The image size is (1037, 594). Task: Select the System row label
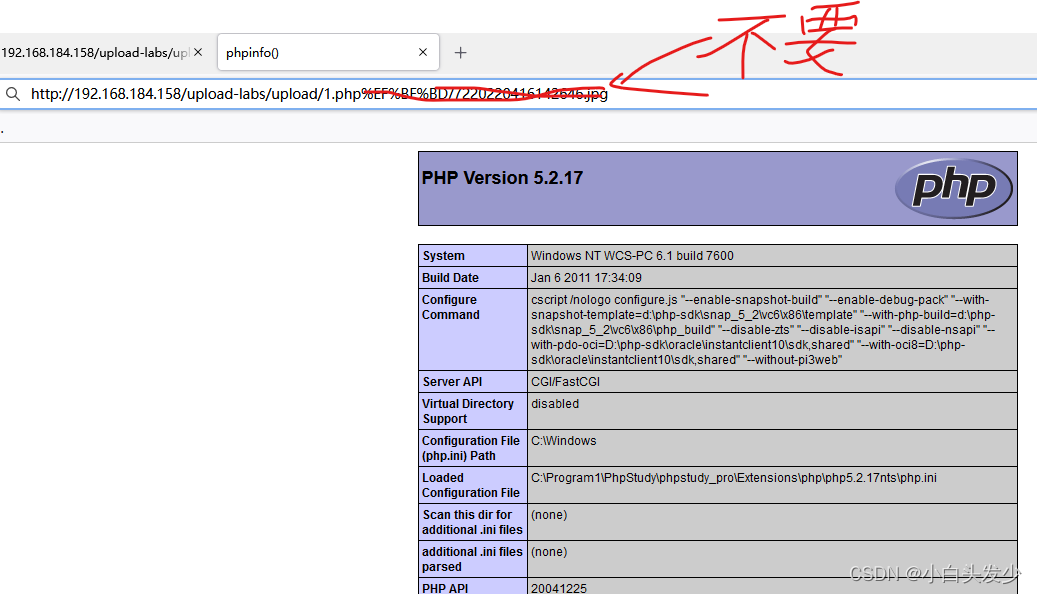443,256
